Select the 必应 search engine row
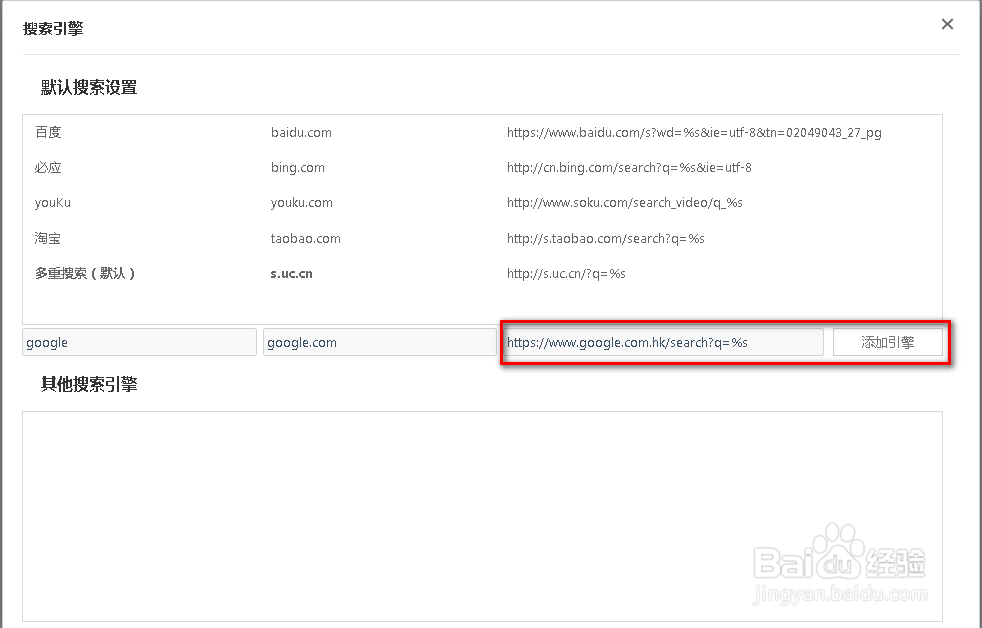Image resolution: width=982 pixels, height=628 pixels. [482, 168]
